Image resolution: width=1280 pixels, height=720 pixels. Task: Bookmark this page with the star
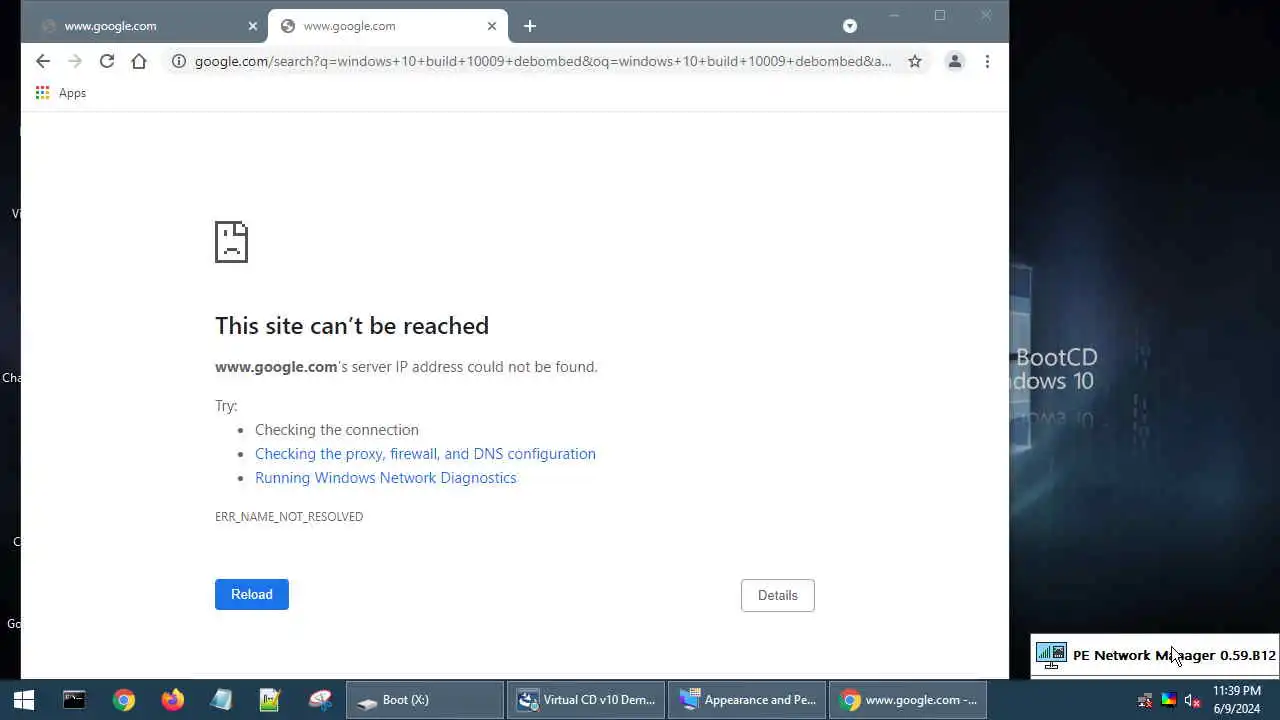click(x=914, y=61)
